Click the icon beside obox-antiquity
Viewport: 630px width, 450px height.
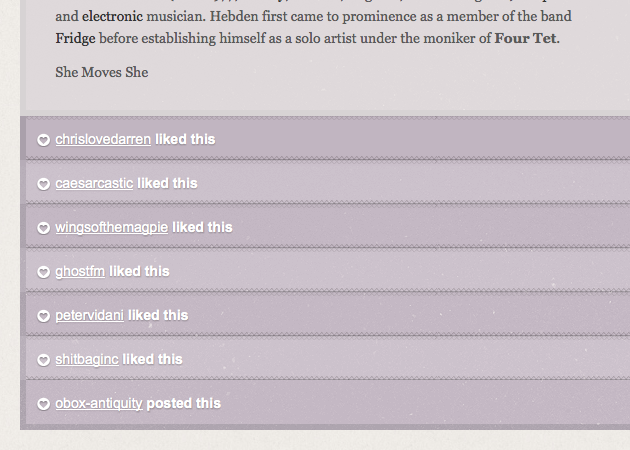click(x=44, y=404)
